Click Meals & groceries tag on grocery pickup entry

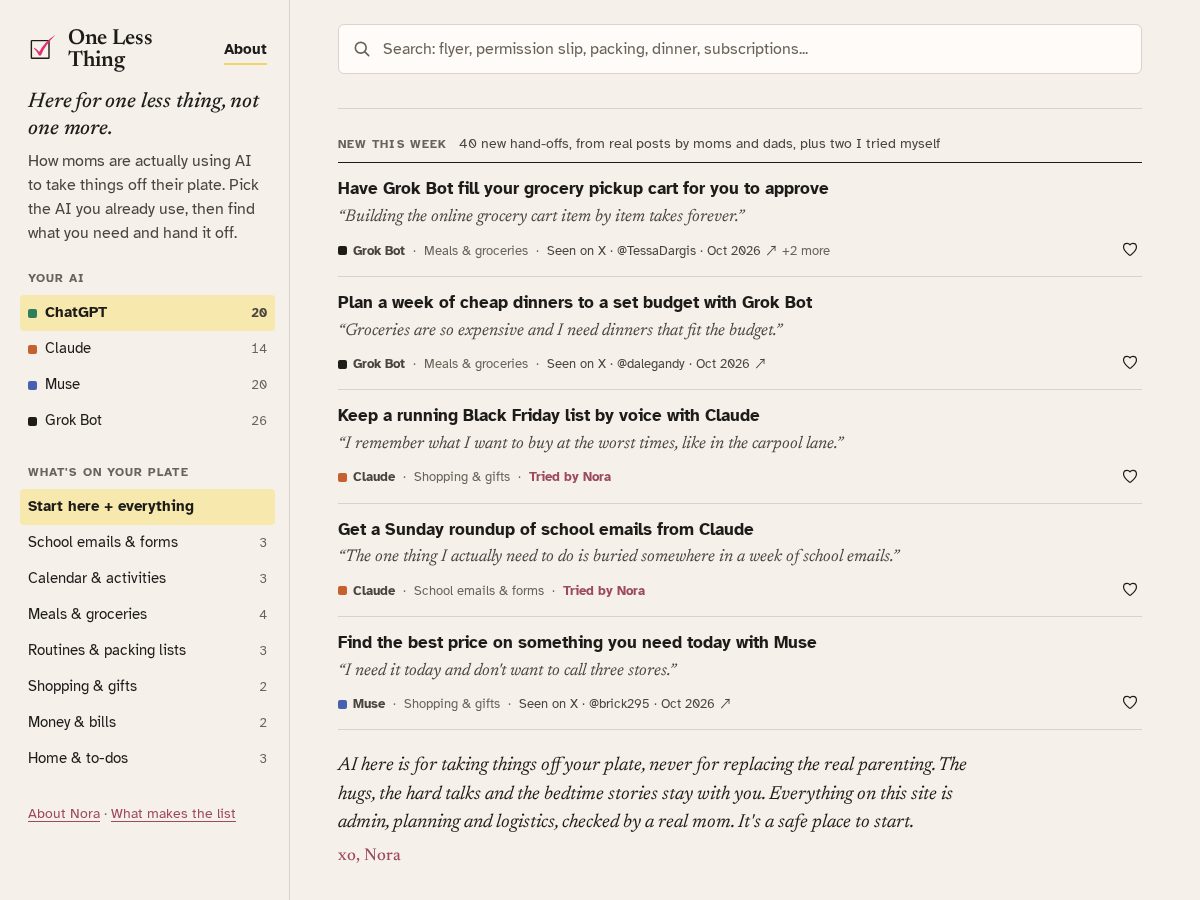coord(476,251)
